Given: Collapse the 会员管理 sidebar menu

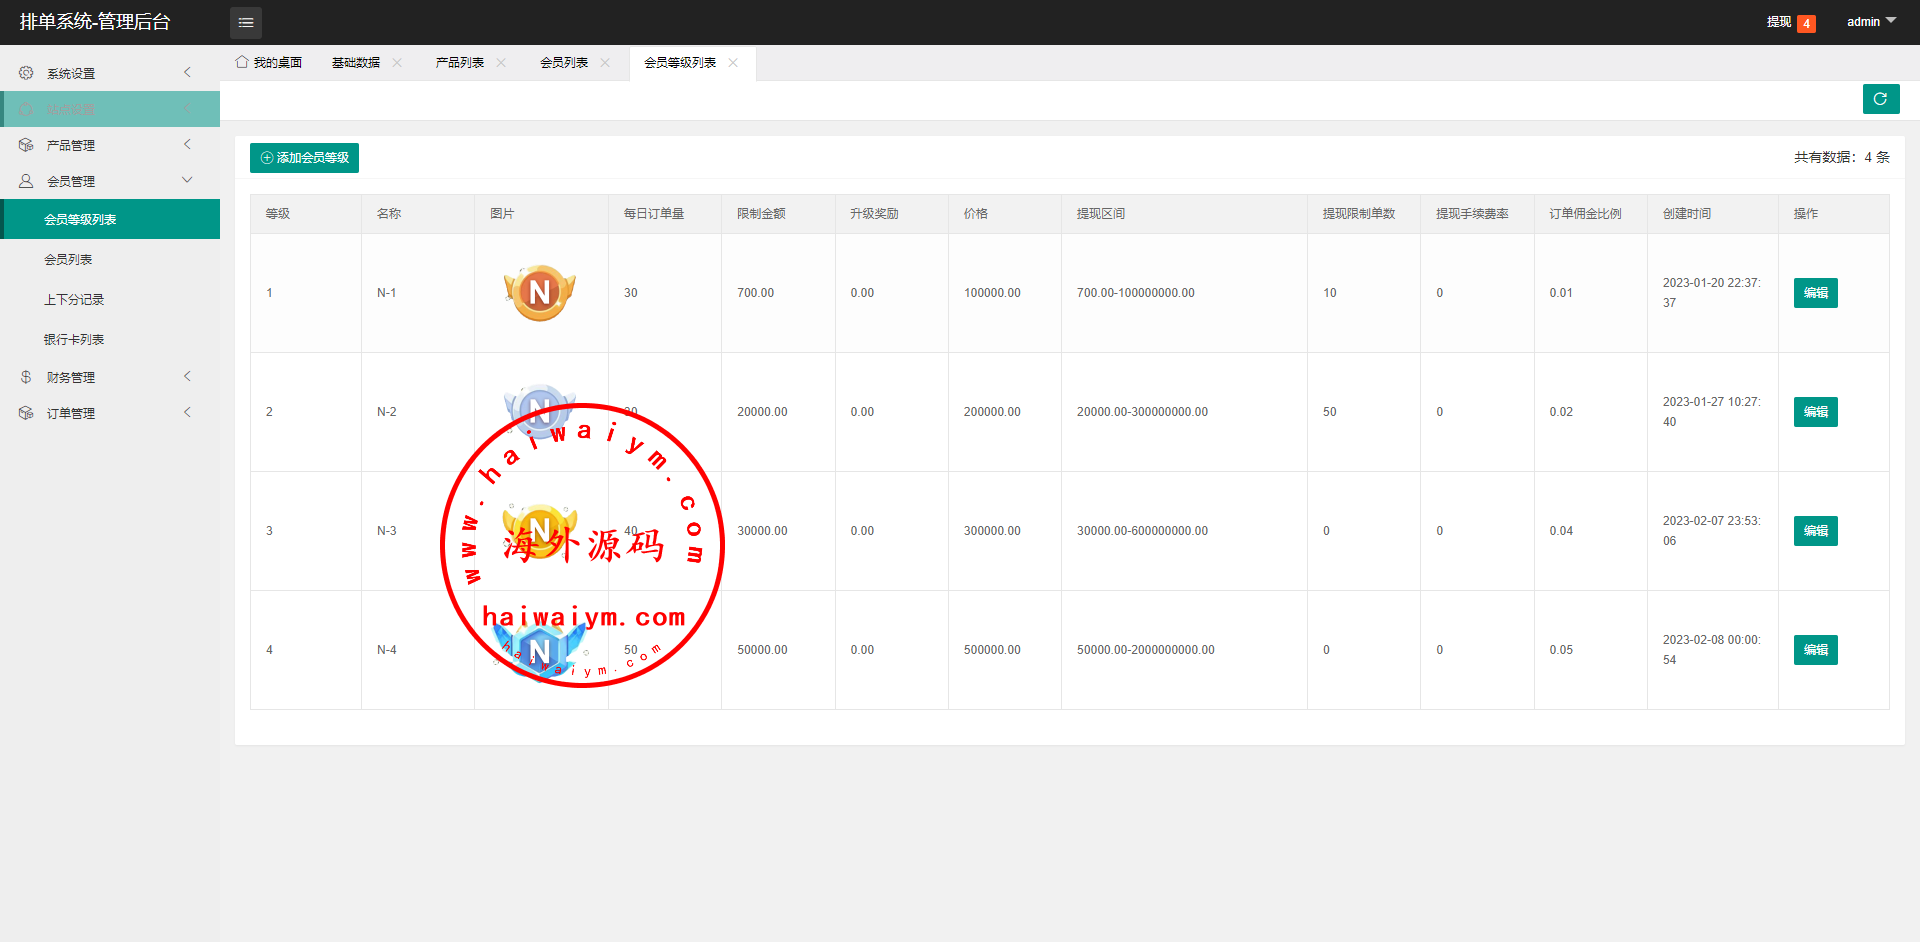Looking at the screenshot, I should coord(110,181).
